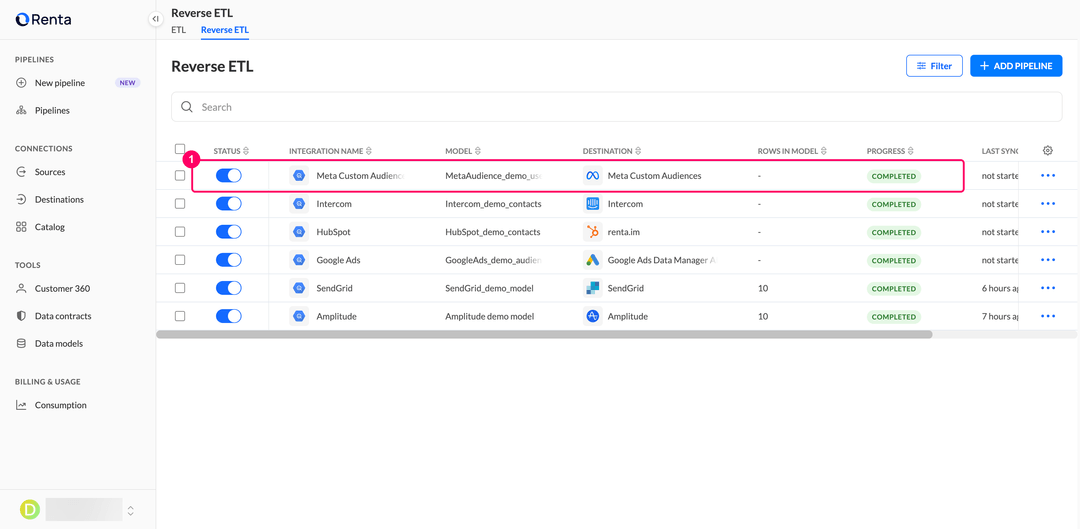Click the COMPLETED badge in the SendGrid row
The width and height of the screenshot is (1080, 529).
tap(893, 289)
